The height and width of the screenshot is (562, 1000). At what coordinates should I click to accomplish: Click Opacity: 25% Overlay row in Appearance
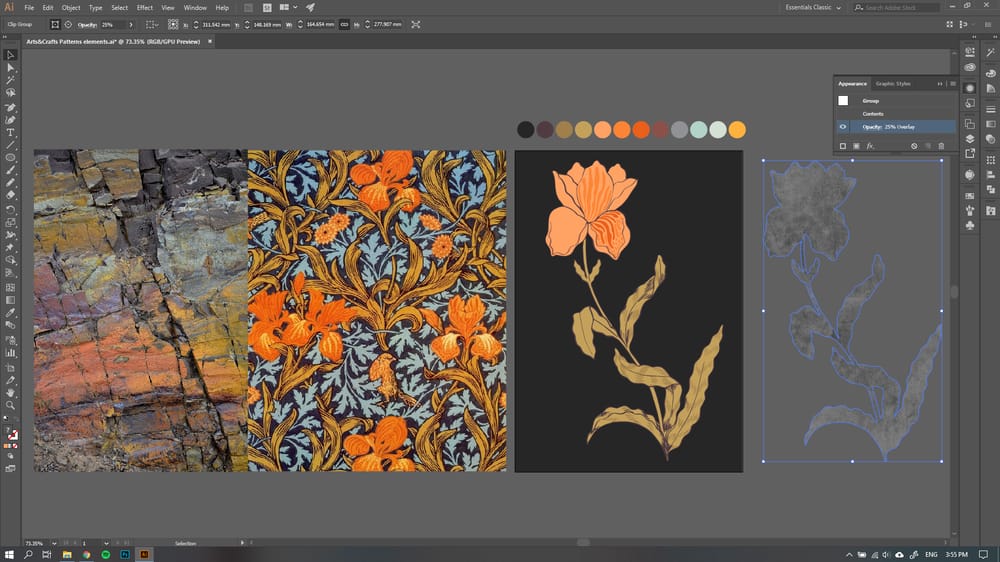(895, 127)
